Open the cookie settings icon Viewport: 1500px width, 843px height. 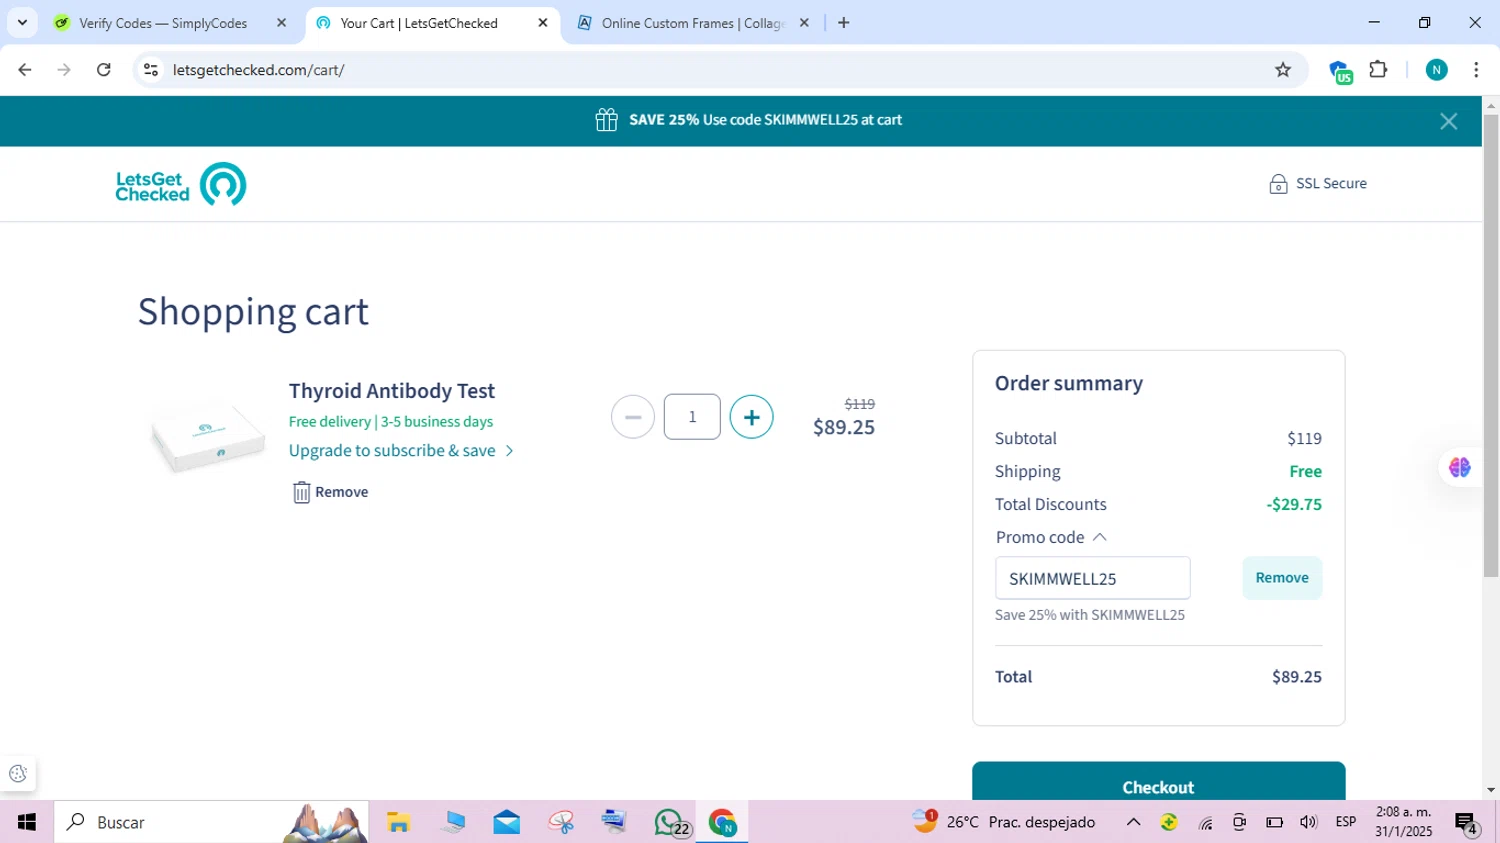coord(18,774)
